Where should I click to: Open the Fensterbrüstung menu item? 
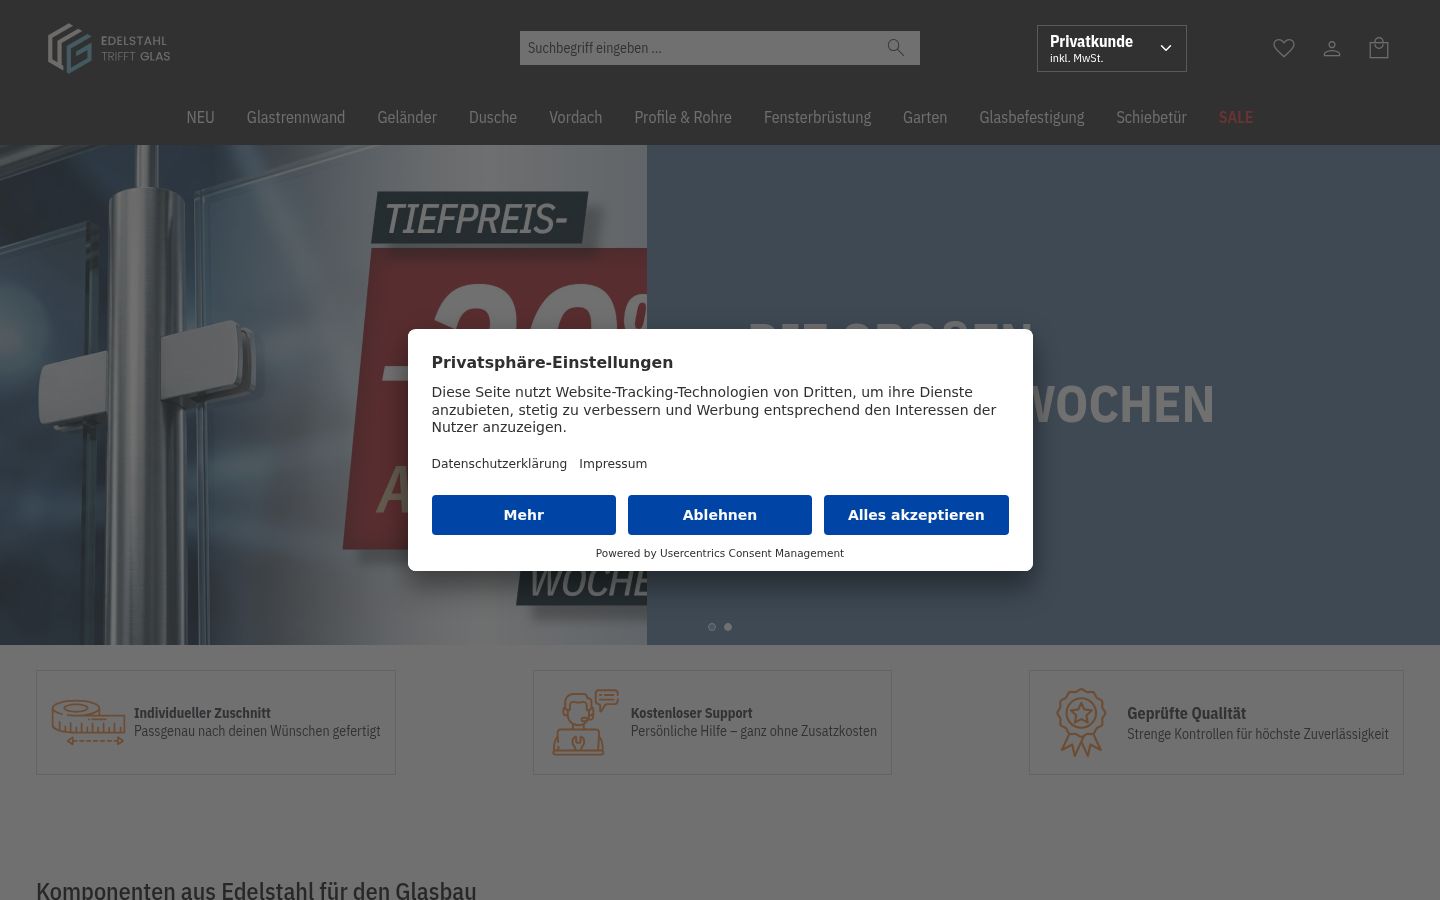point(817,117)
